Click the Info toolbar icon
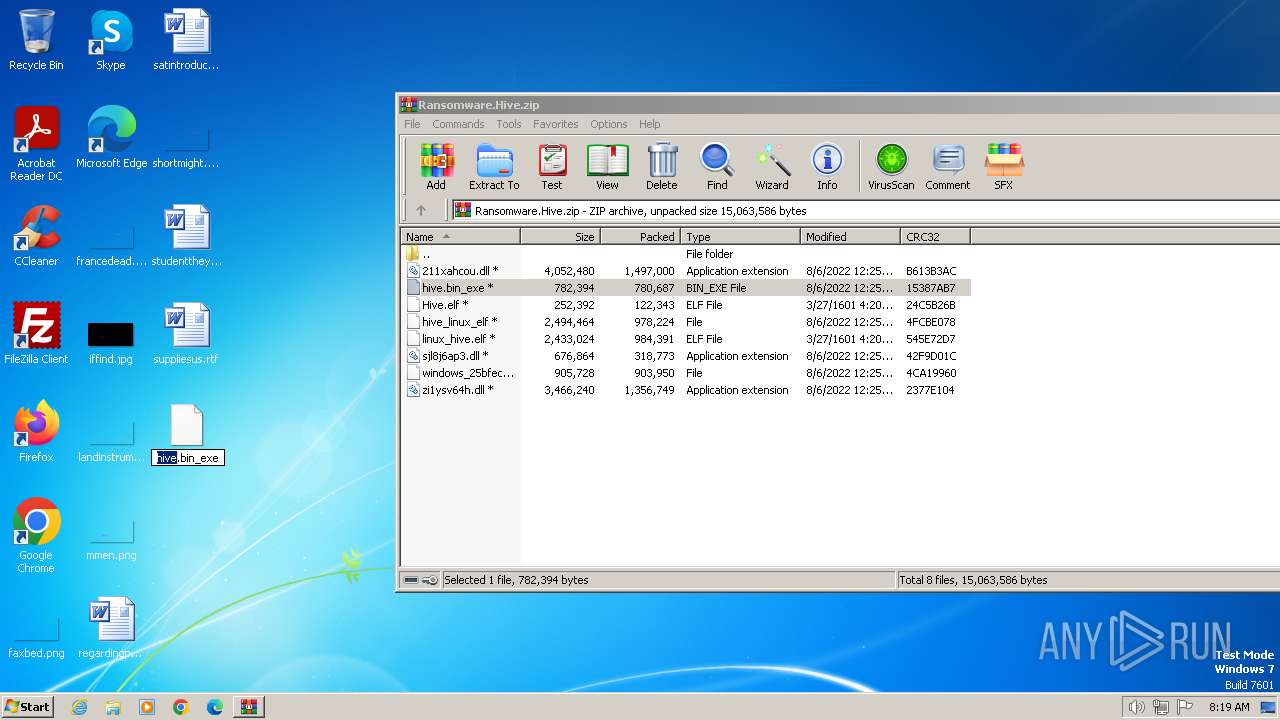The width and height of the screenshot is (1280, 720). [827, 166]
